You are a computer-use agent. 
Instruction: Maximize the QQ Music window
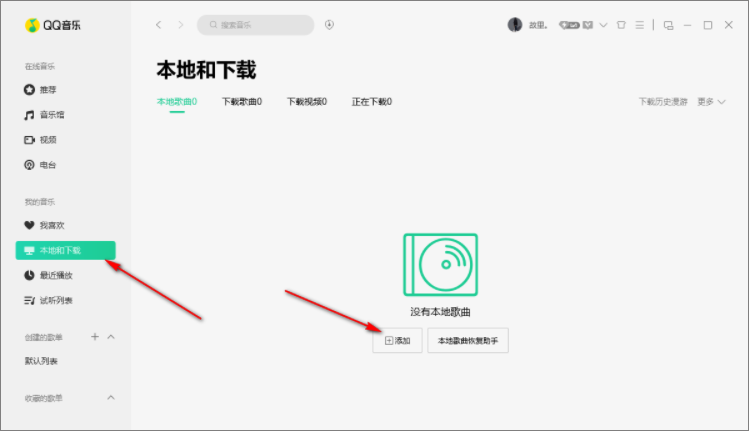(x=708, y=25)
